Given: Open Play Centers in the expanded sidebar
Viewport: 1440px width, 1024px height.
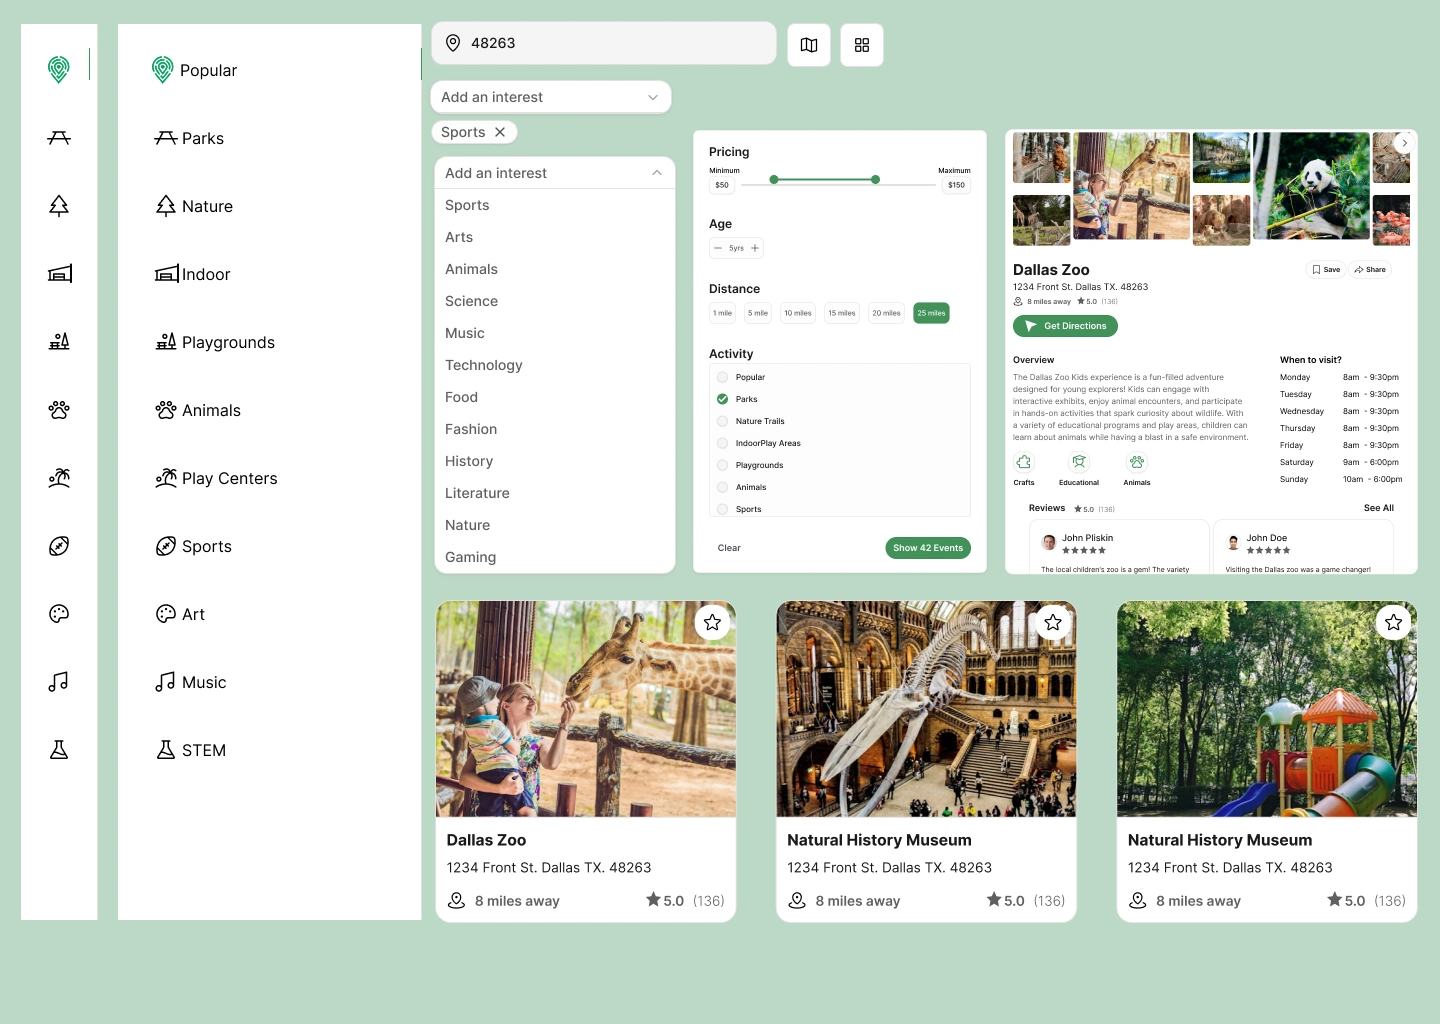Looking at the screenshot, I should [216, 478].
